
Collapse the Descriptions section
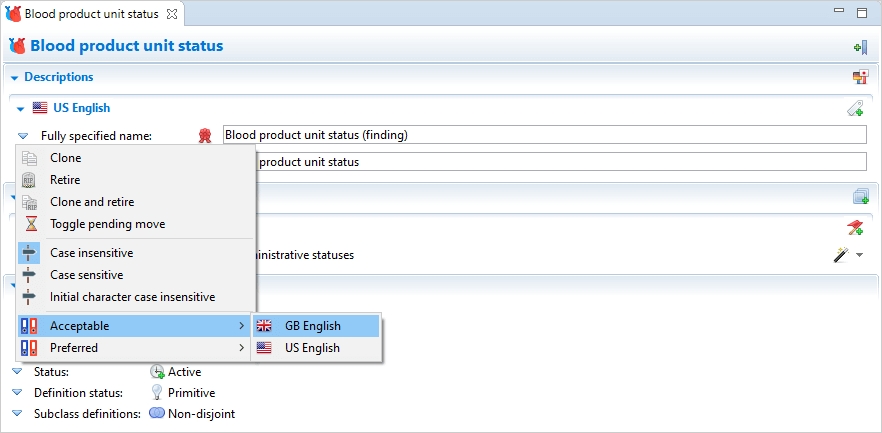click(x=15, y=78)
